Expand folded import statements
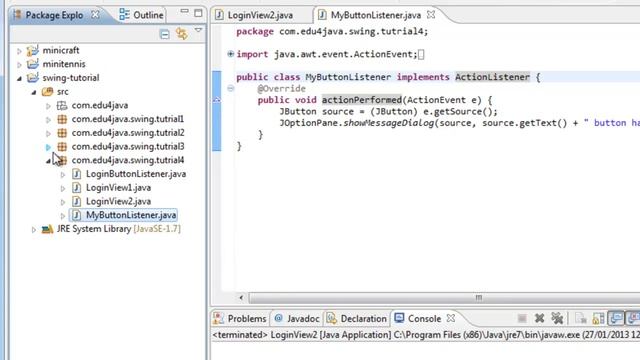This screenshot has height=360, width=640. pos(231,53)
